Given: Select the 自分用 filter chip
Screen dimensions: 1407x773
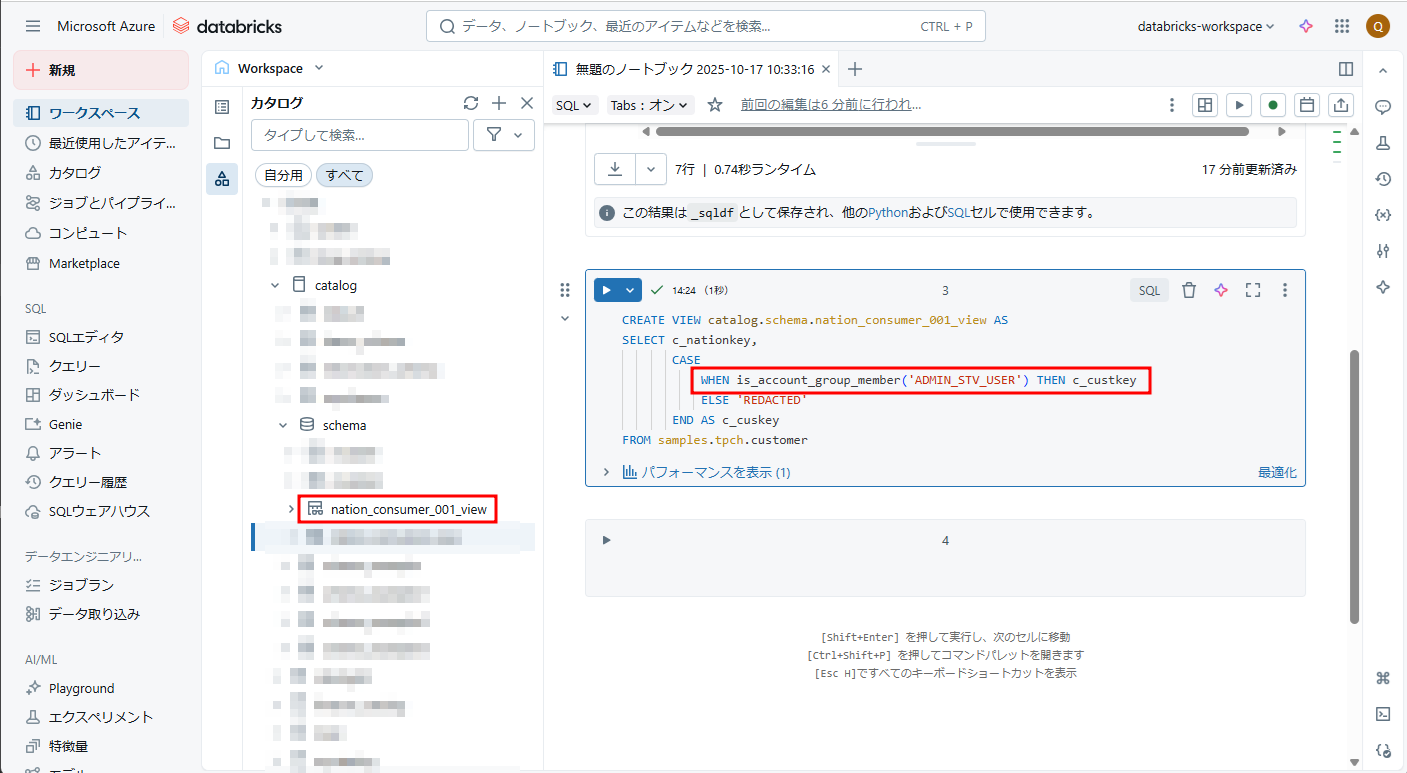Looking at the screenshot, I should (x=283, y=175).
